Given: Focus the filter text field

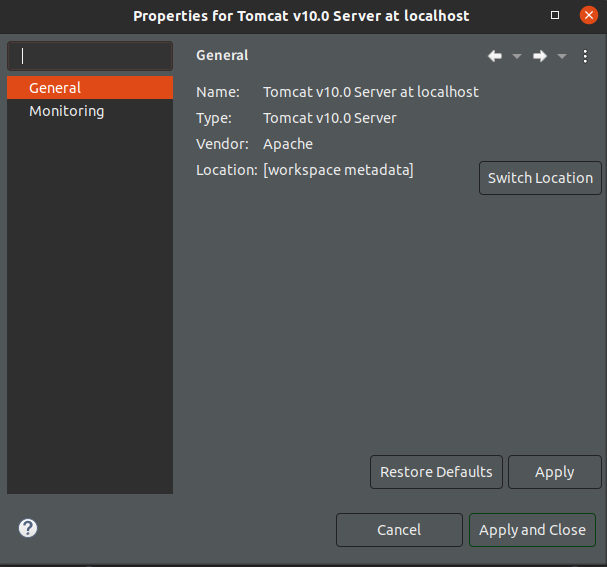Looking at the screenshot, I should click(90, 56).
